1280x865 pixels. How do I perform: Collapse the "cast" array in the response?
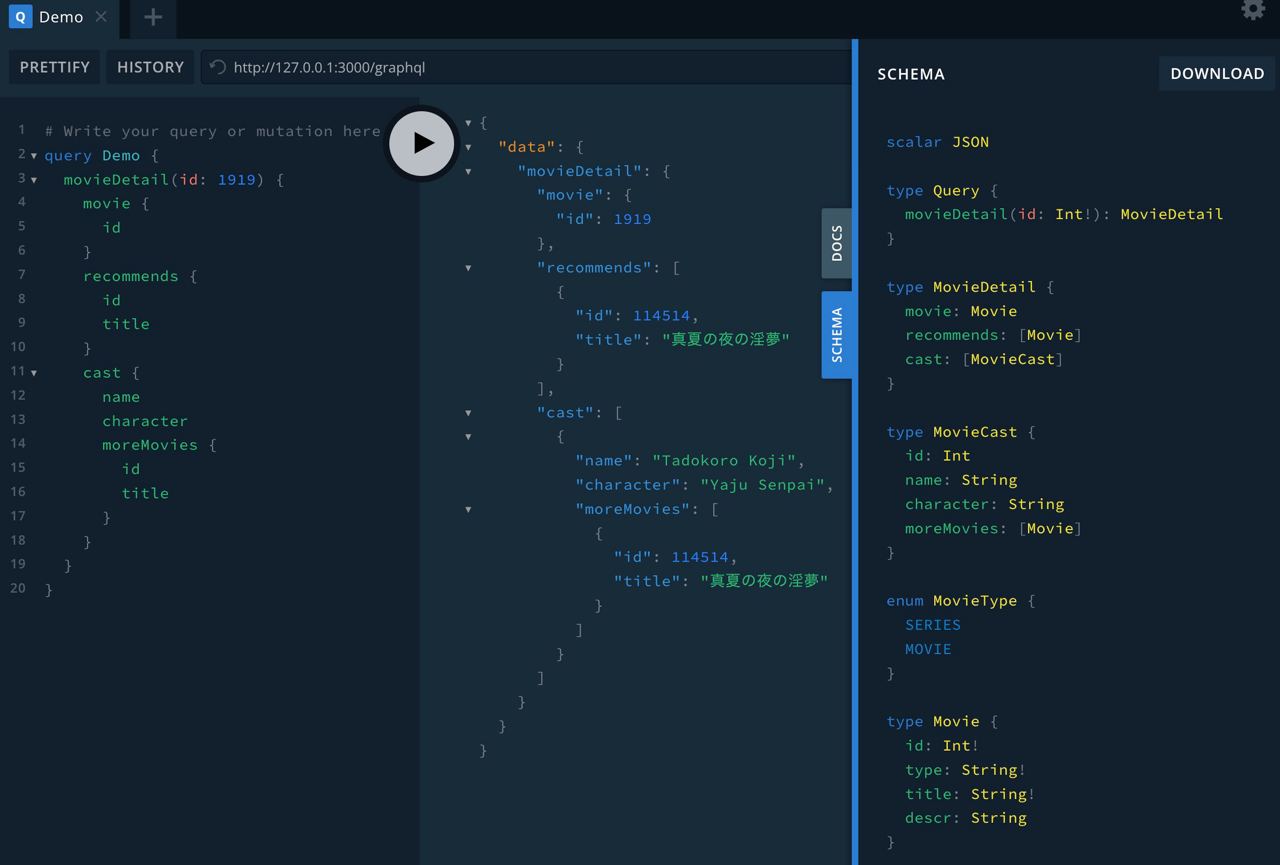coord(468,412)
